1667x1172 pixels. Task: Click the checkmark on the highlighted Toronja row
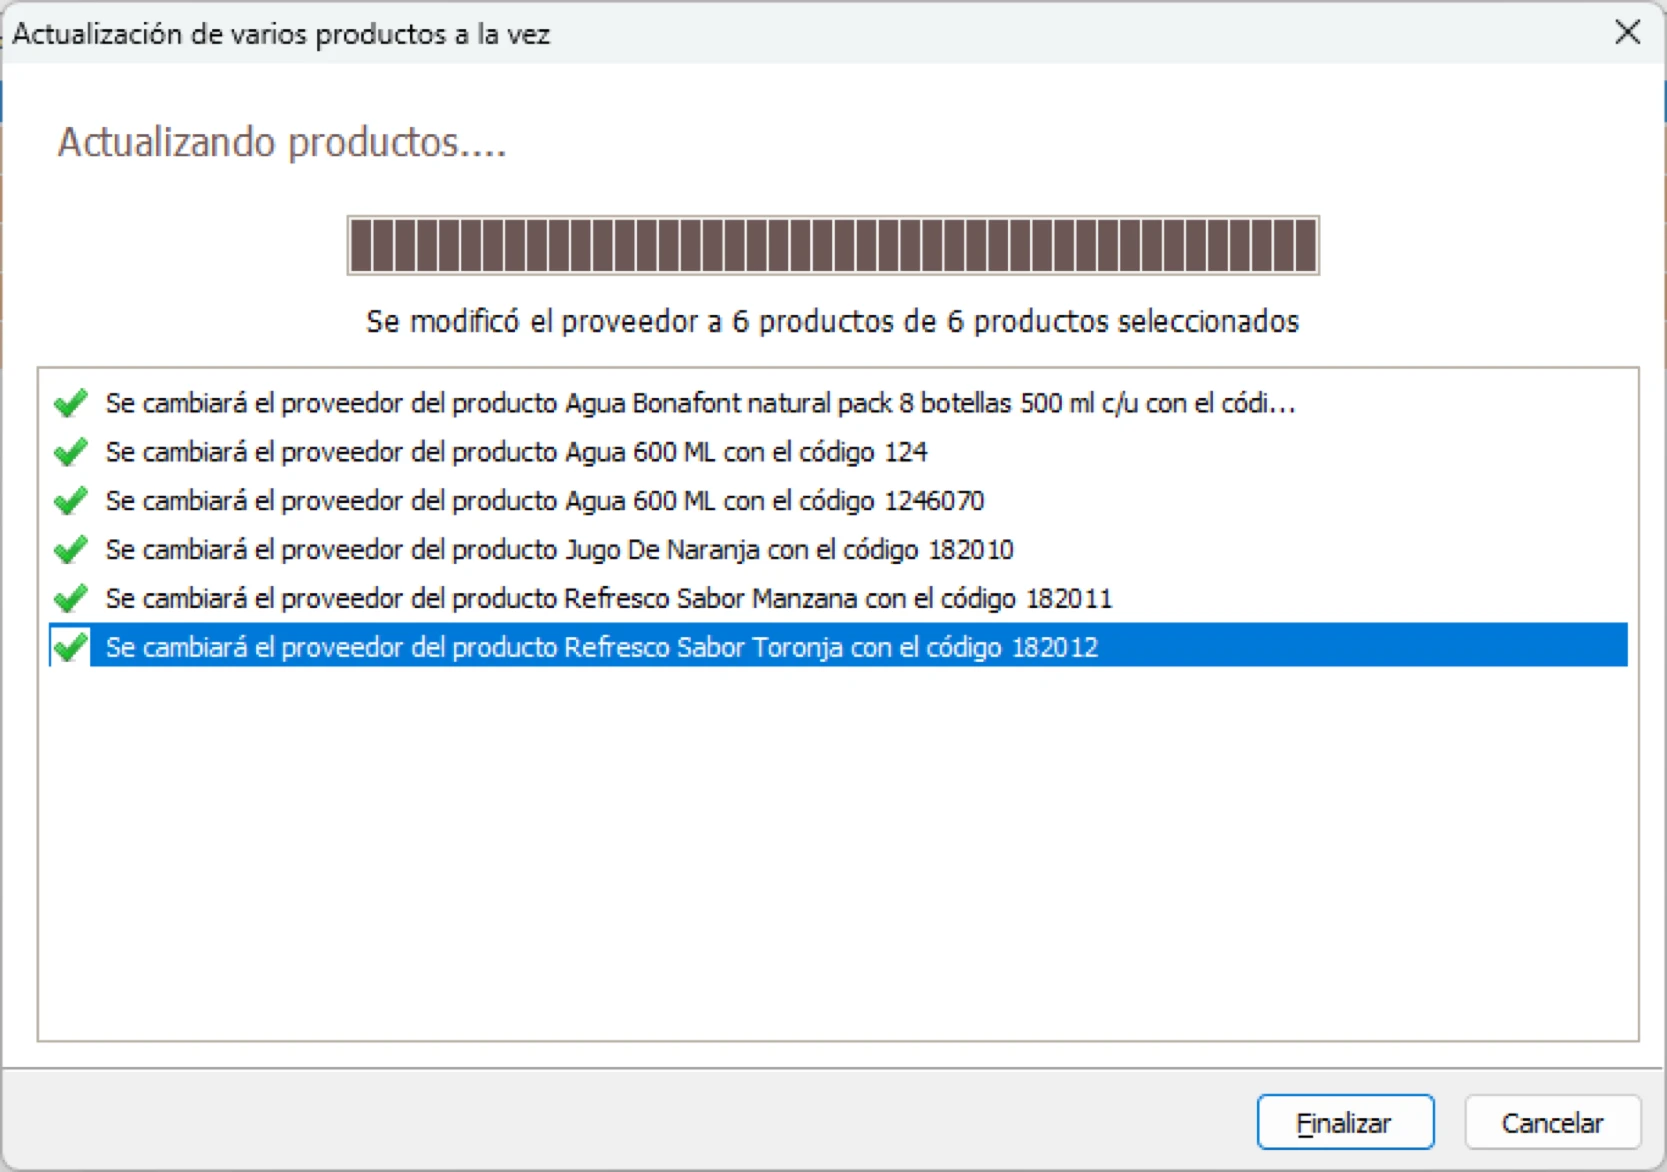pos(70,646)
